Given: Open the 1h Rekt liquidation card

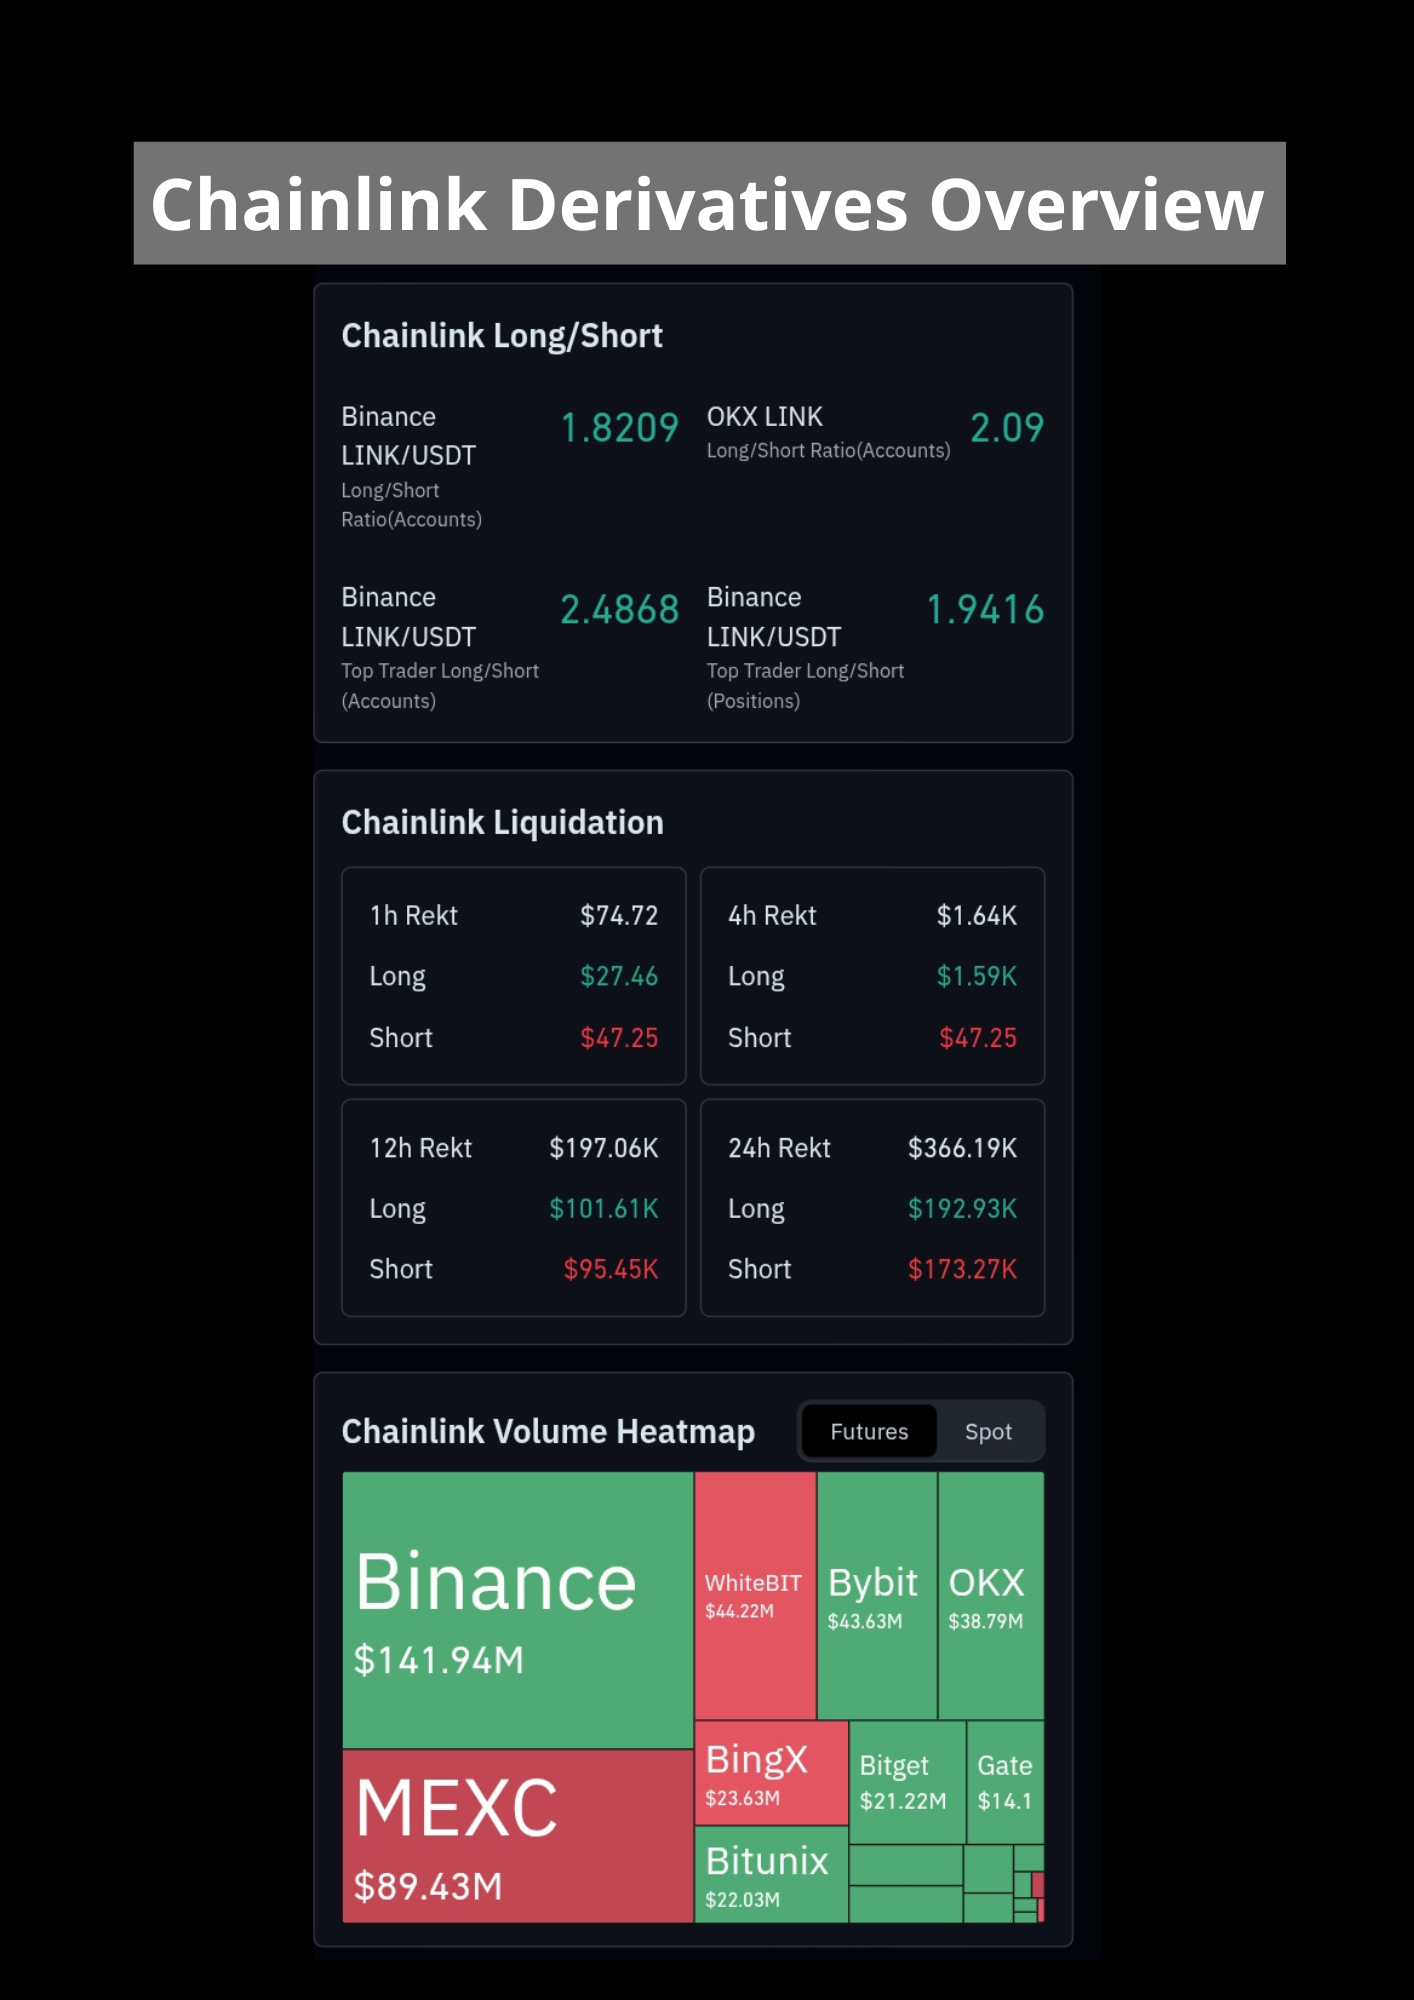Looking at the screenshot, I should 514,976.
